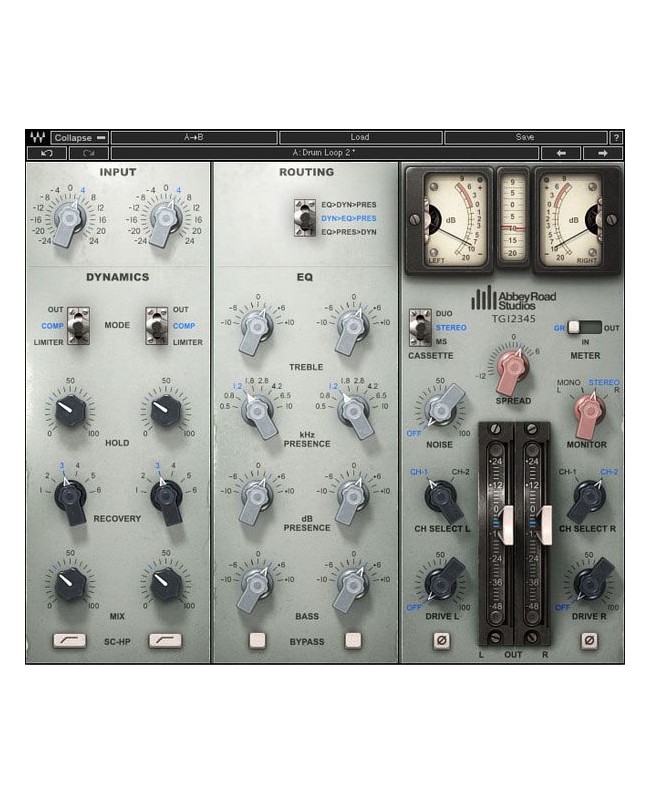Load the next preset with right arrow
The image size is (650, 794).
click(602, 153)
